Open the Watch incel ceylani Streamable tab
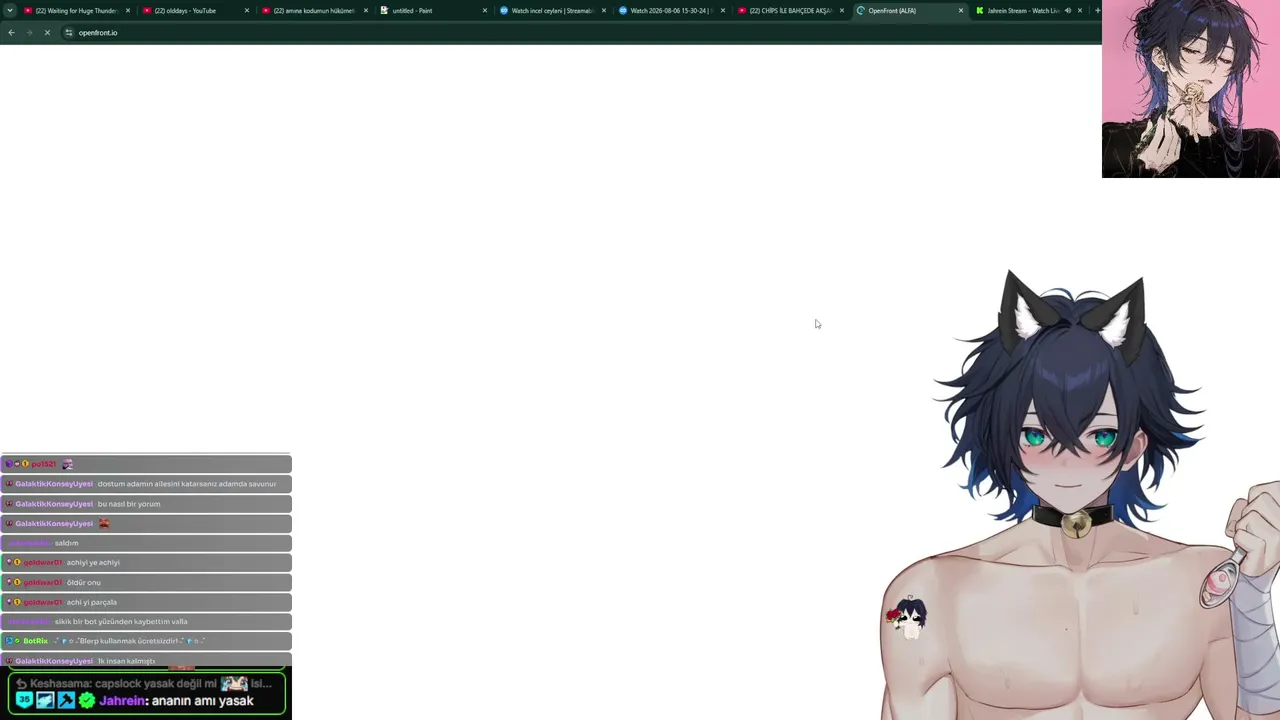This screenshot has width=1280, height=720. click(x=553, y=11)
